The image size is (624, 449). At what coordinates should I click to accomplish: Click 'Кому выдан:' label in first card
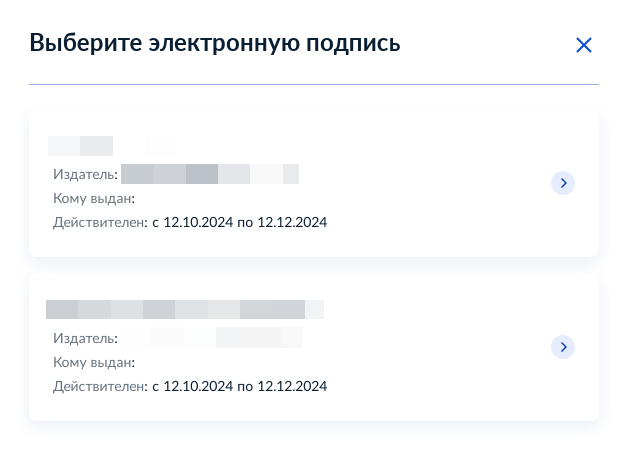coord(94,198)
